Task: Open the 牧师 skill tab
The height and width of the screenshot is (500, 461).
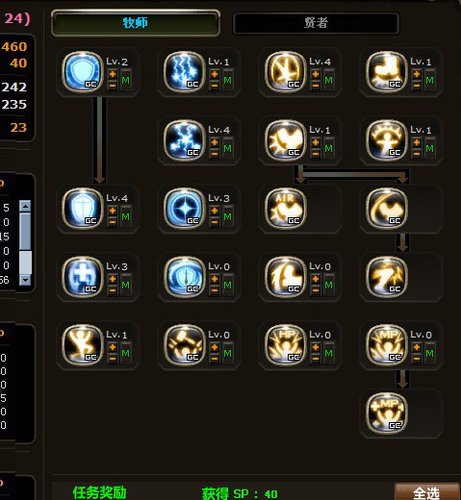Action: [x=135, y=23]
